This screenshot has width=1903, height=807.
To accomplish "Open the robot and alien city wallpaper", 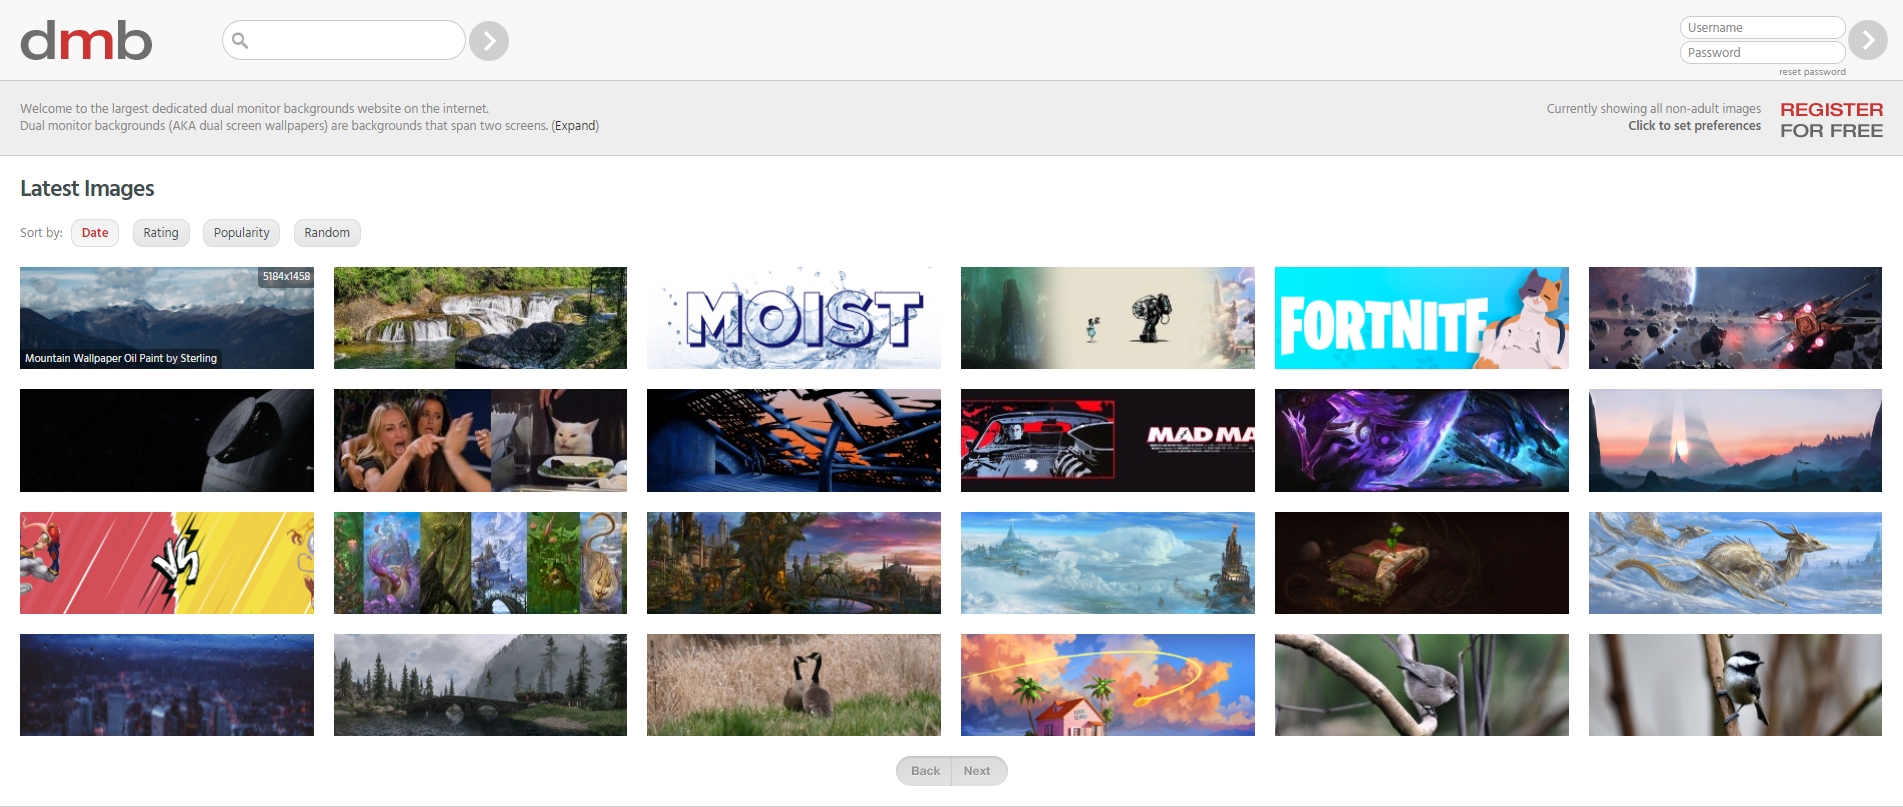I will pyautogui.click(x=1108, y=318).
